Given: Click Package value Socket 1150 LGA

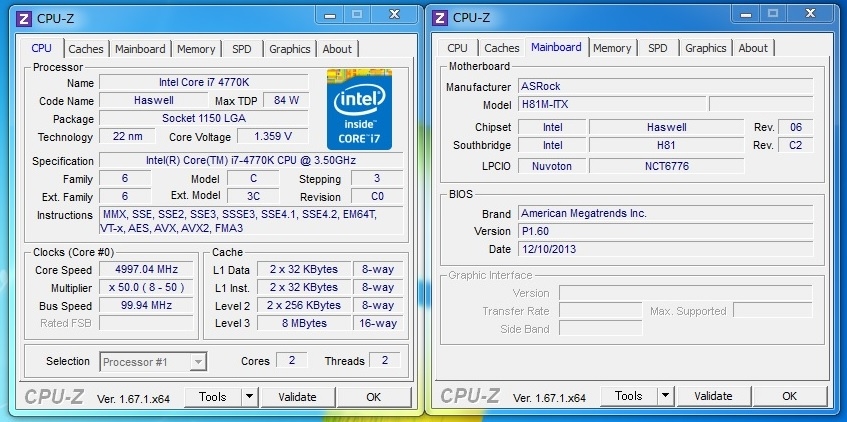Looking at the screenshot, I should click(204, 118).
